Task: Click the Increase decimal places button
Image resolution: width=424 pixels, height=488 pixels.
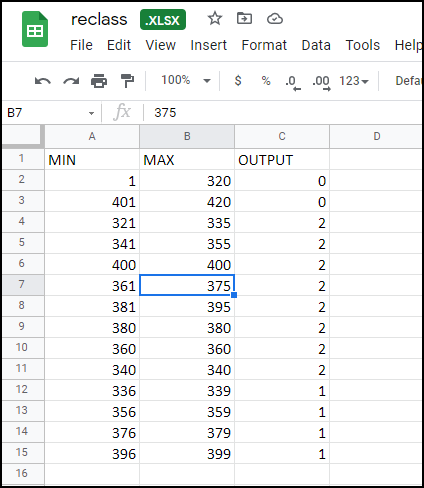Action: click(321, 82)
